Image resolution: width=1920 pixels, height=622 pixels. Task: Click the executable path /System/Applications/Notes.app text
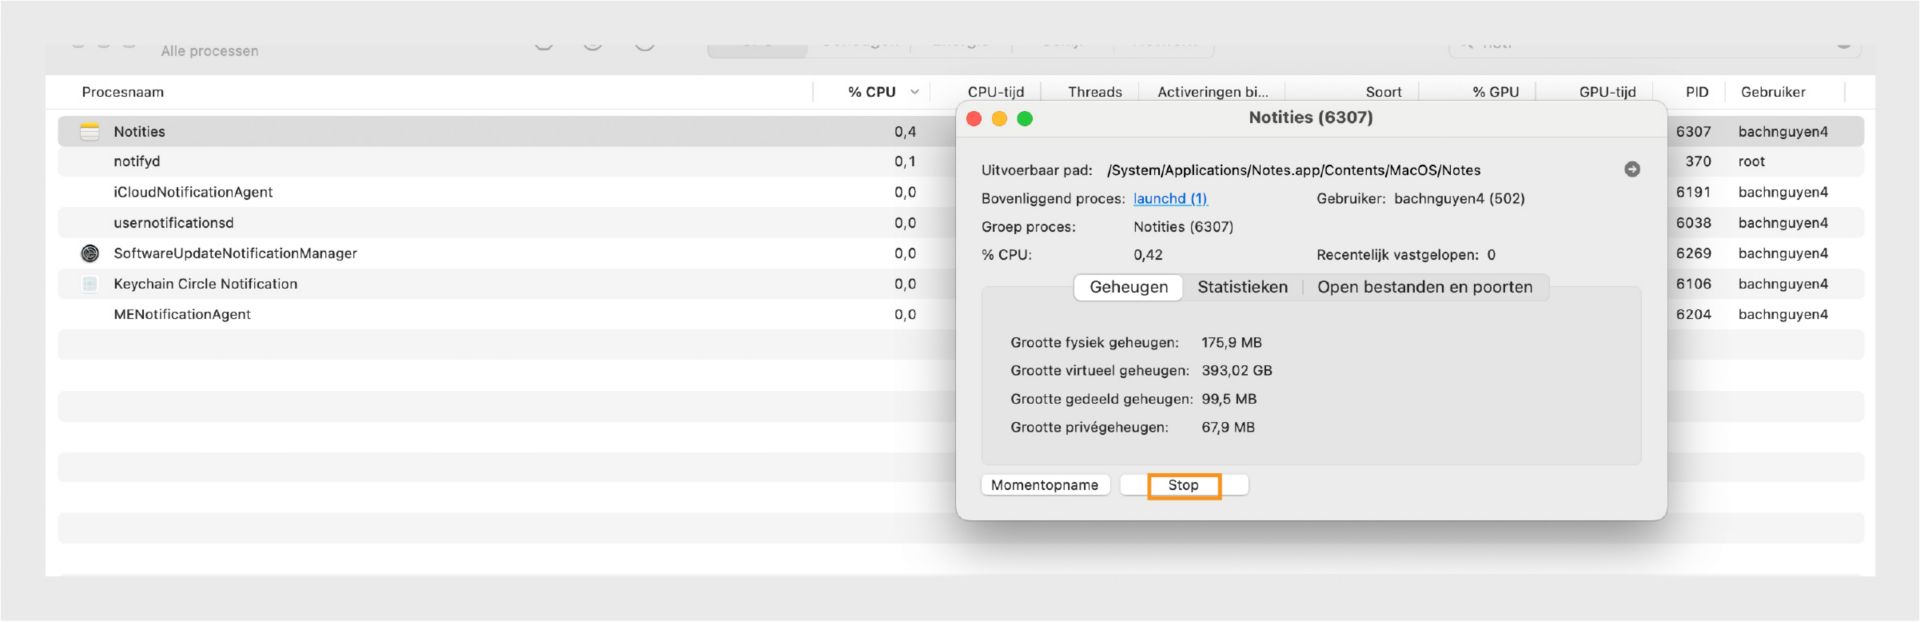pos(1294,170)
